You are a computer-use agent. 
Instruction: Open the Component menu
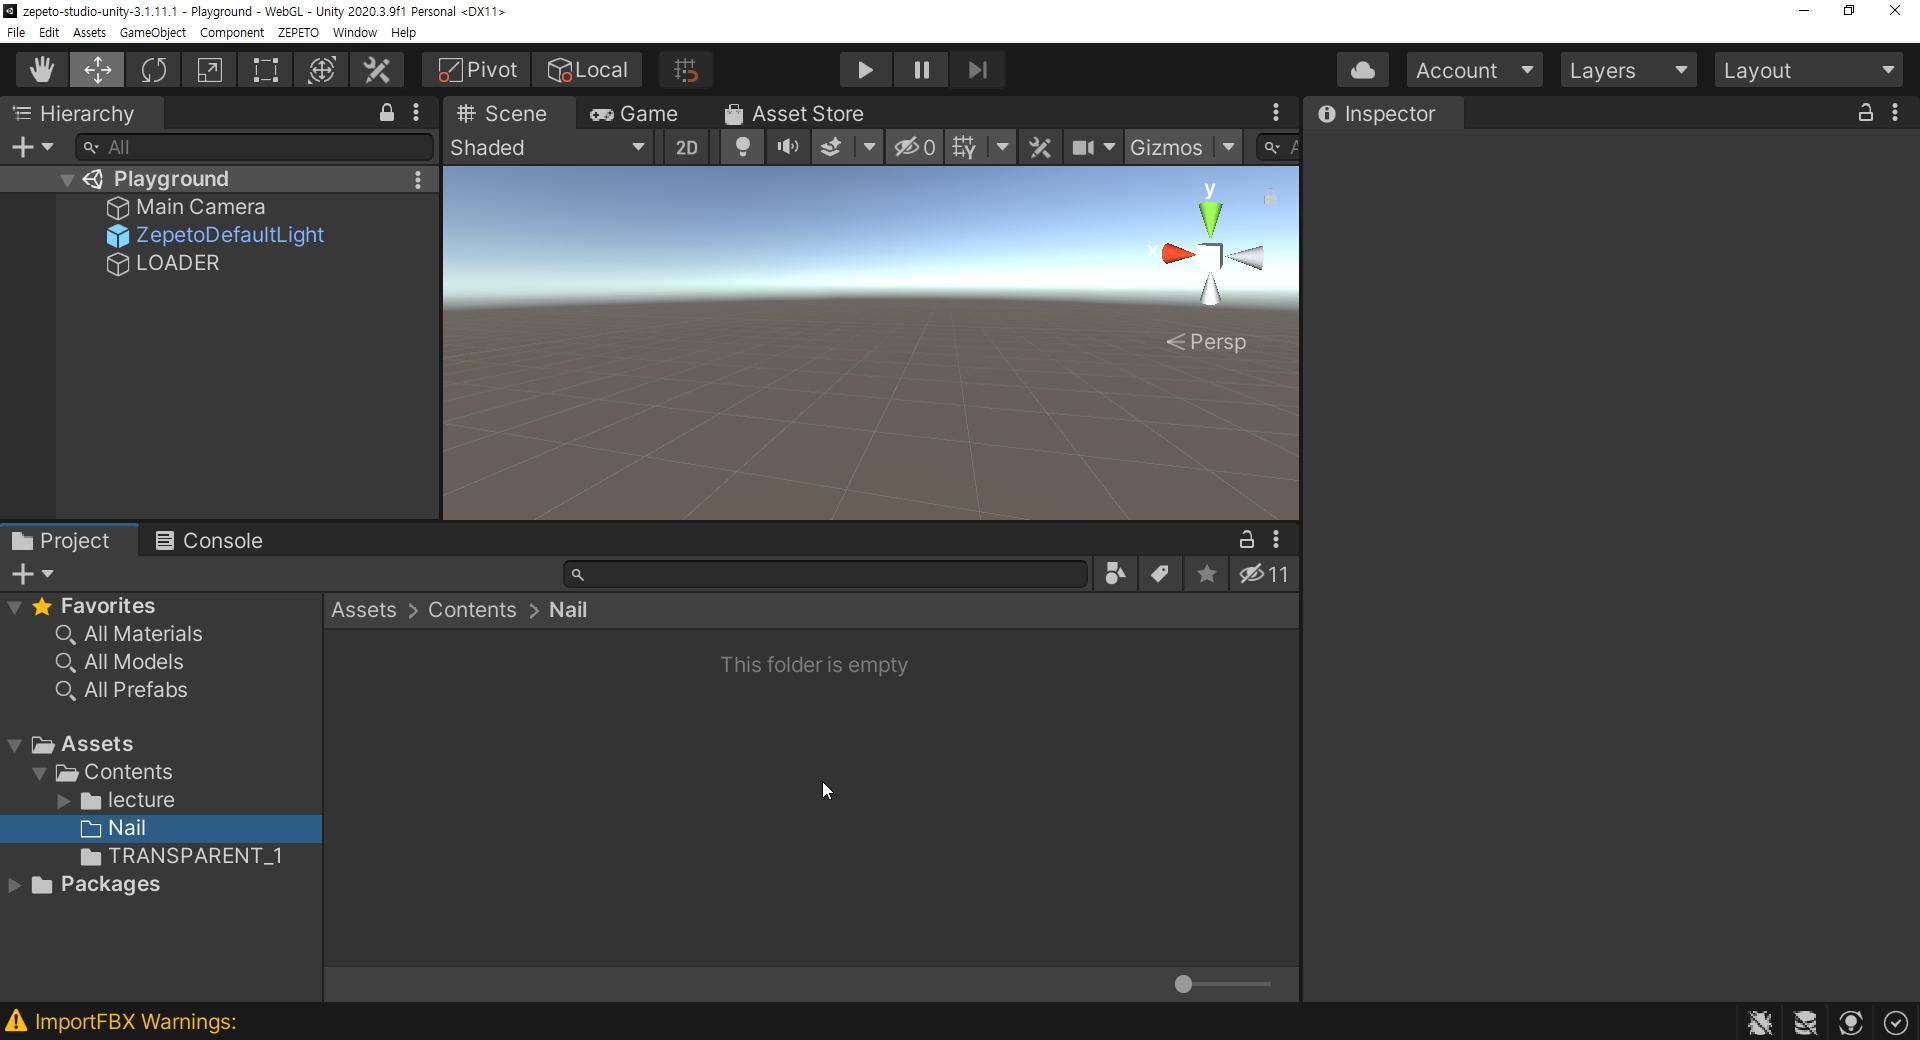click(x=232, y=32)
